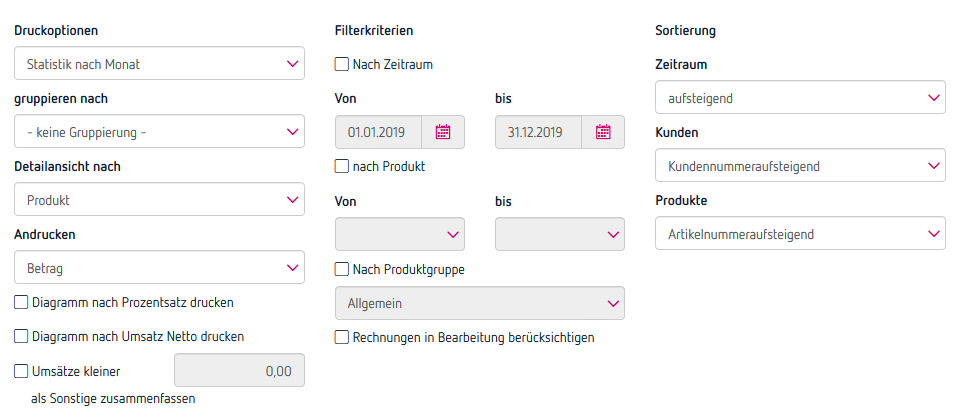Expand the Andrucken Betrag dropdown

(159, 268)
